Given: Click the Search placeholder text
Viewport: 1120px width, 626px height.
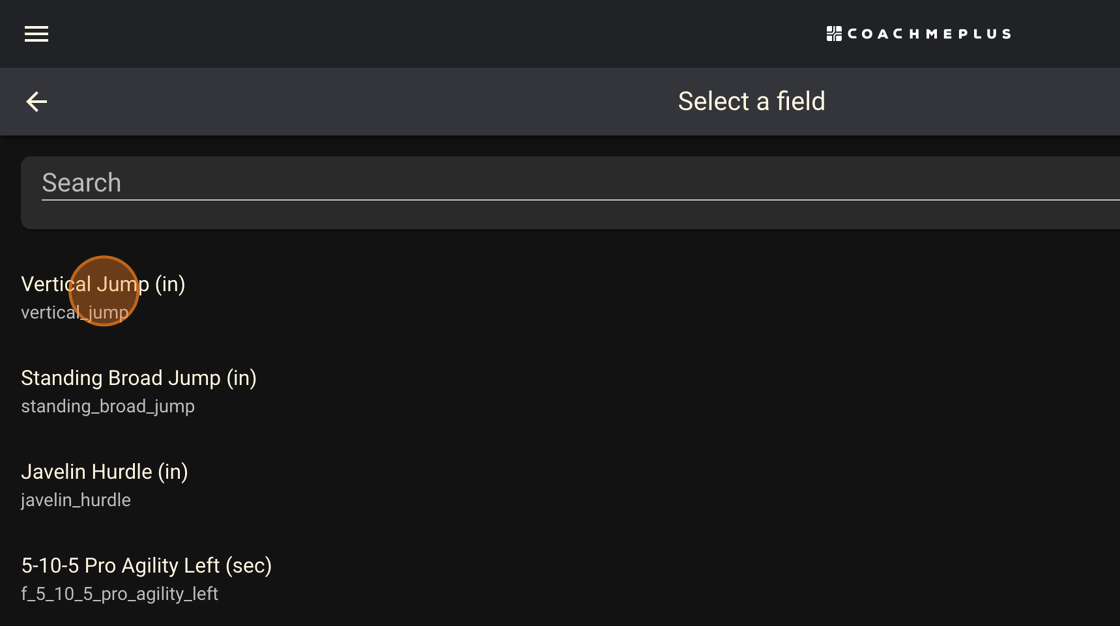Looking at the screenshot, I should coord(81,183).
